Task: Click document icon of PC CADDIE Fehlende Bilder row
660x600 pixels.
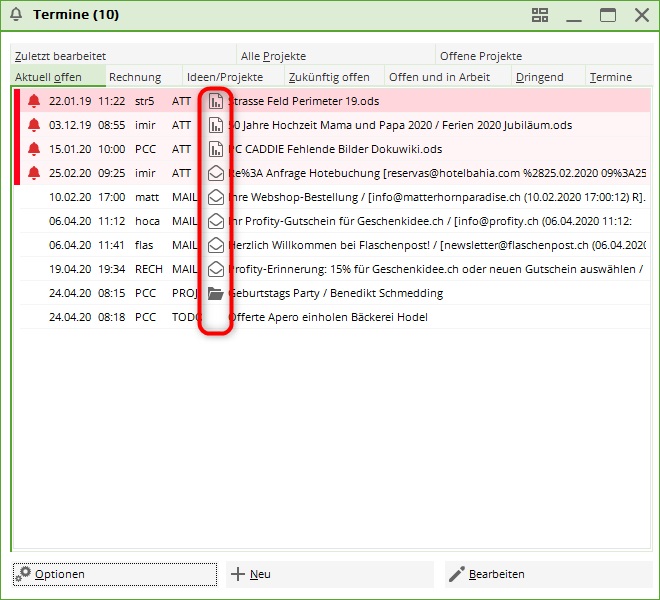Action: pos(215,149)
